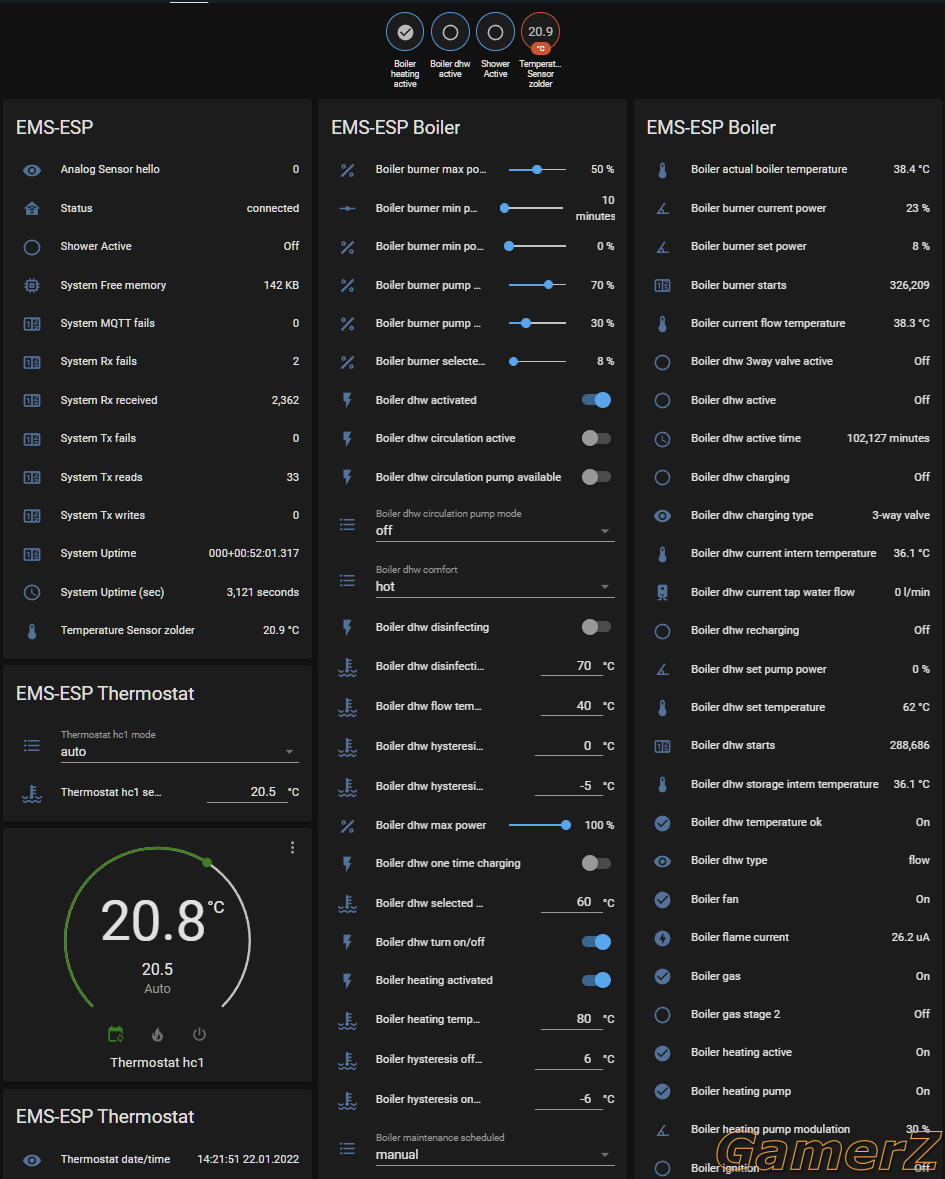The height and width of the screenshot is (1179, 945).
Task: Adjust the Boiler burner max power slider
Action: pyautogui.click(x=538, y=170)
